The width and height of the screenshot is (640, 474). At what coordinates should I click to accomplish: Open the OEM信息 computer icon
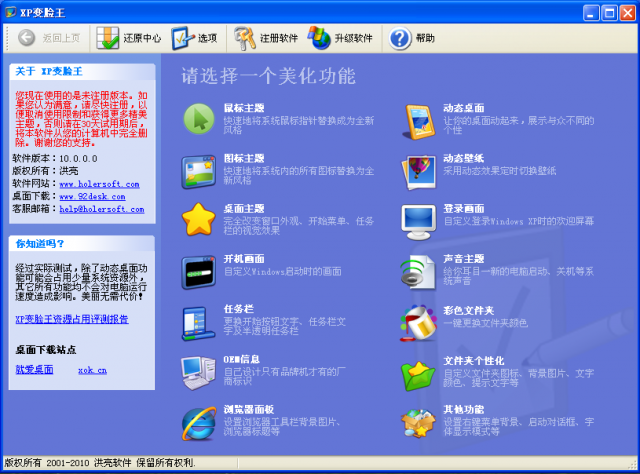[x=197, y=372]
